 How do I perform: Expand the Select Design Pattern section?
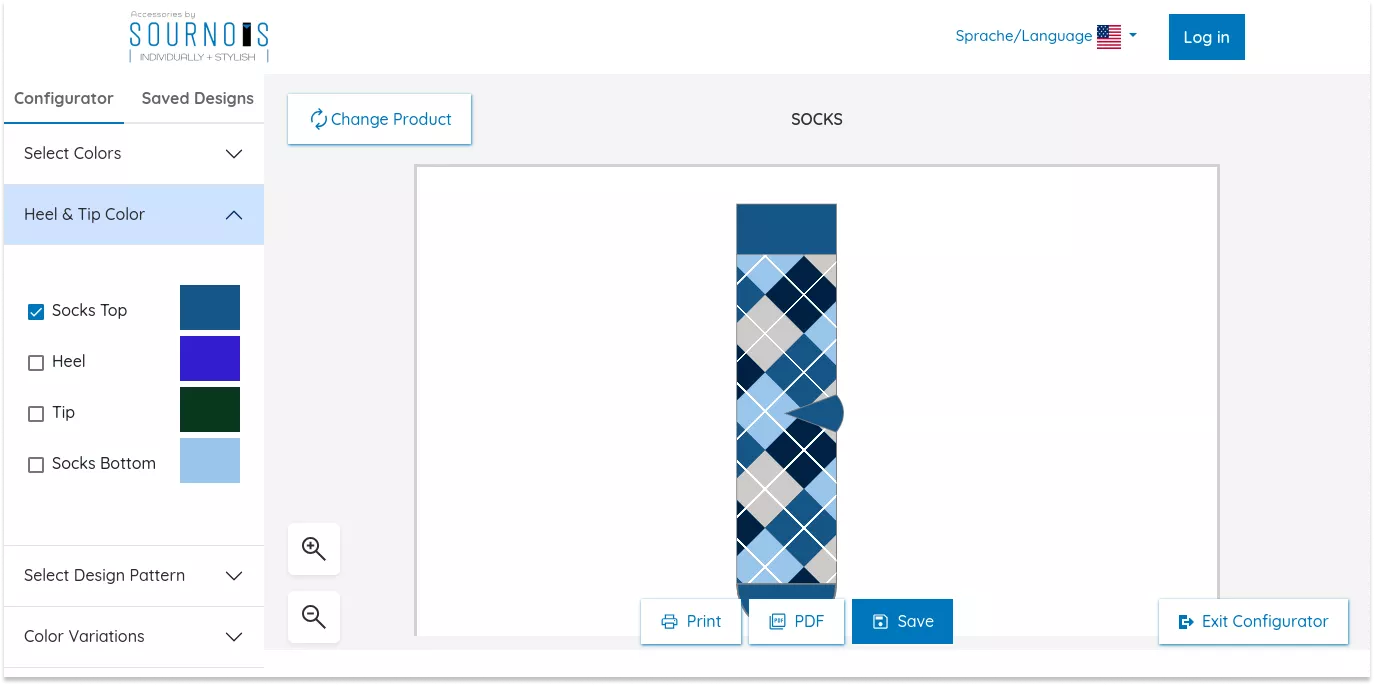pos(133,575)
